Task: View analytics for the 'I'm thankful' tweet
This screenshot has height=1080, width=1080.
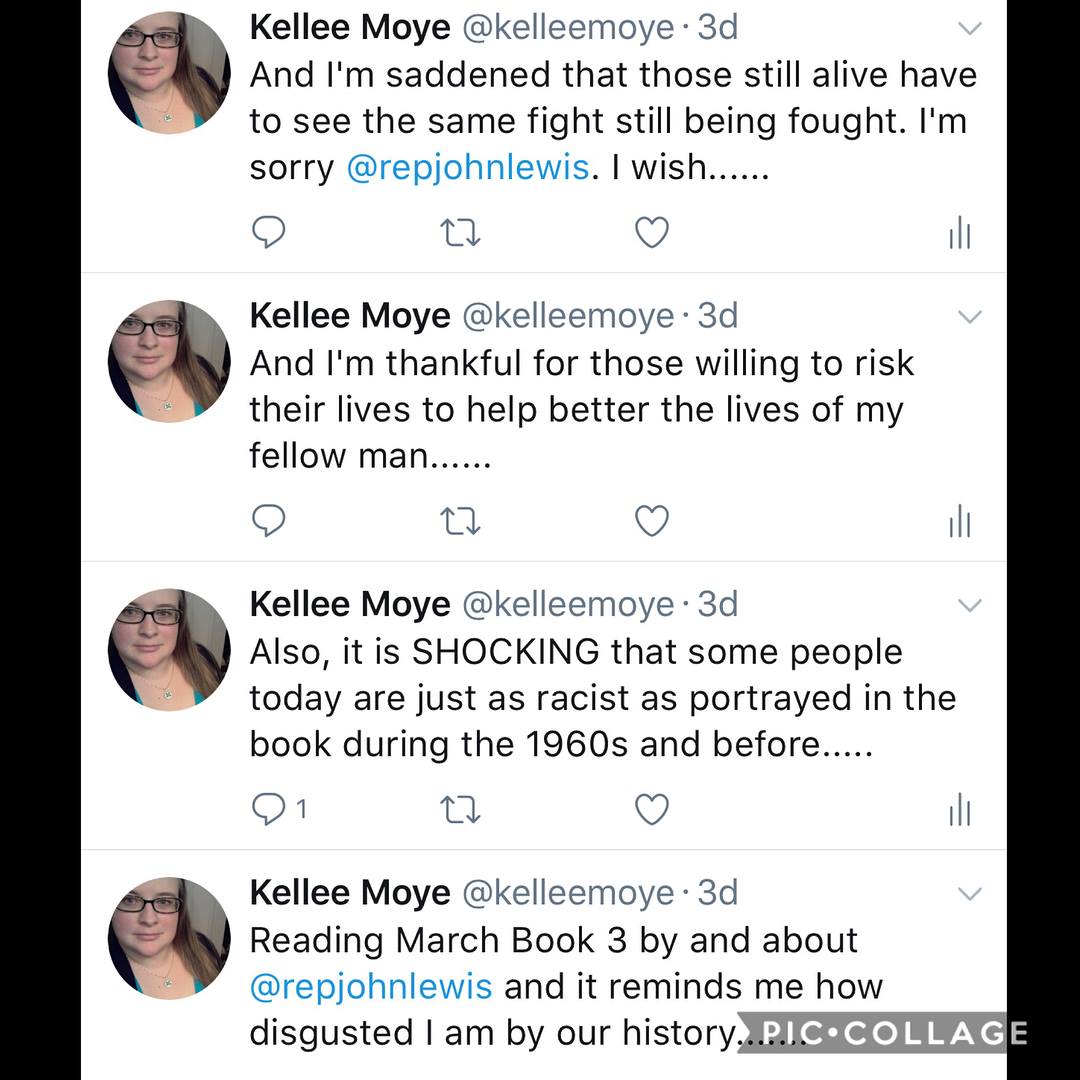Action: click(959, 522)
